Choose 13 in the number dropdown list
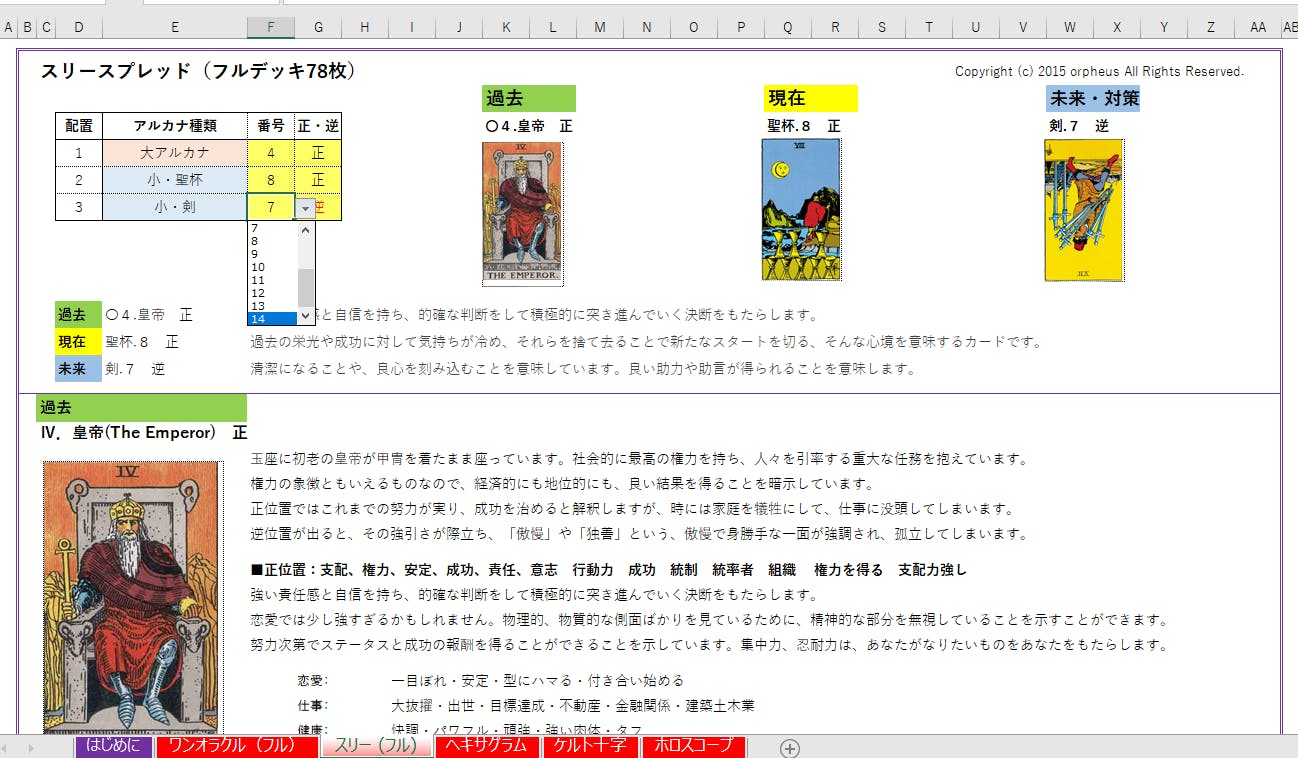This screenshot has width=1298, height=758. click(272, 306)
